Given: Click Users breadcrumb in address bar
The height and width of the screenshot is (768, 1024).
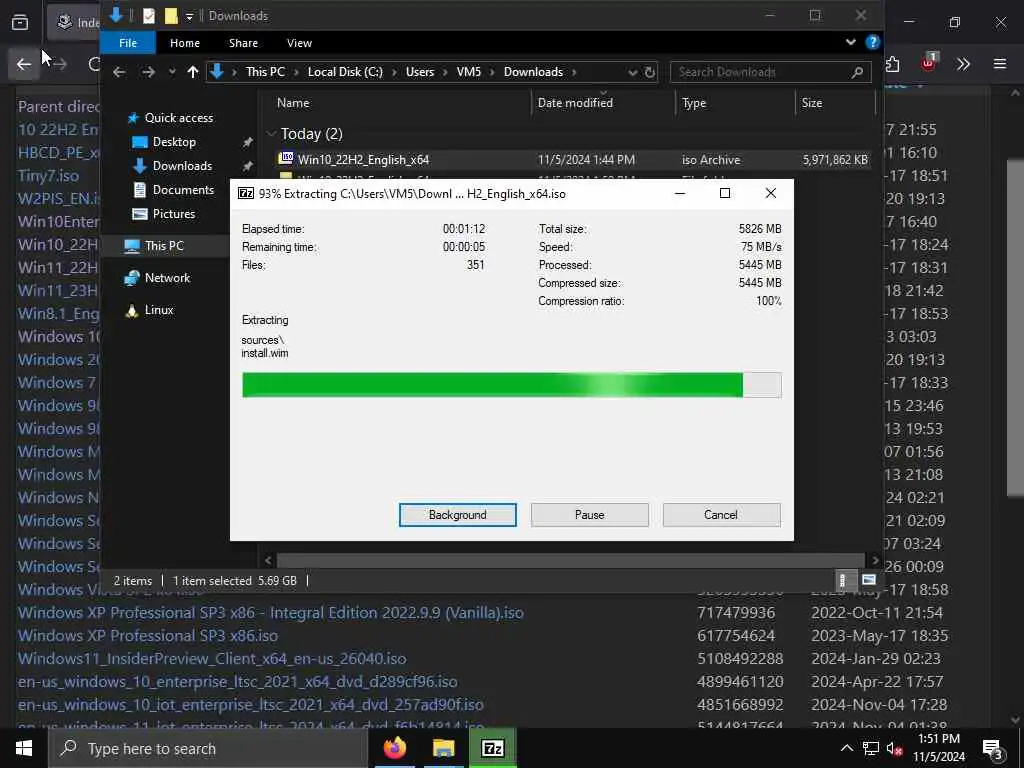Looking at the screenshot, I should tap(419, 72).
